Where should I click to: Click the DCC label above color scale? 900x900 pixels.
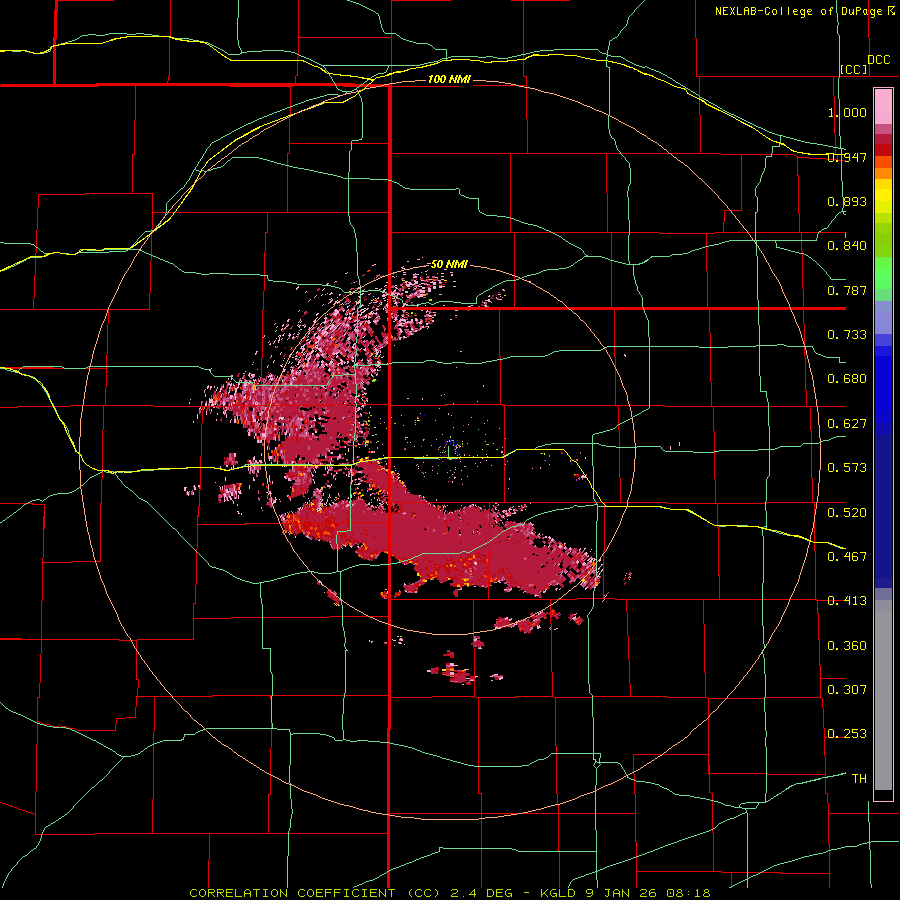878,60
